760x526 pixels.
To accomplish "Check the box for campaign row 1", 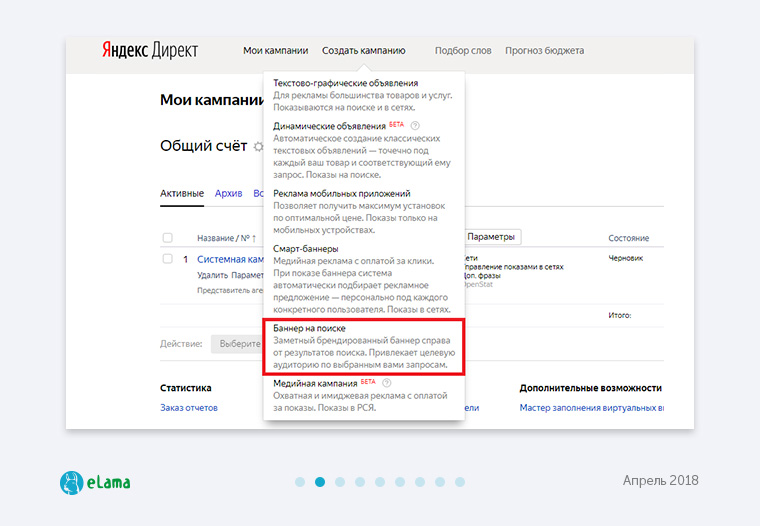I will click(x=167, y=259).
